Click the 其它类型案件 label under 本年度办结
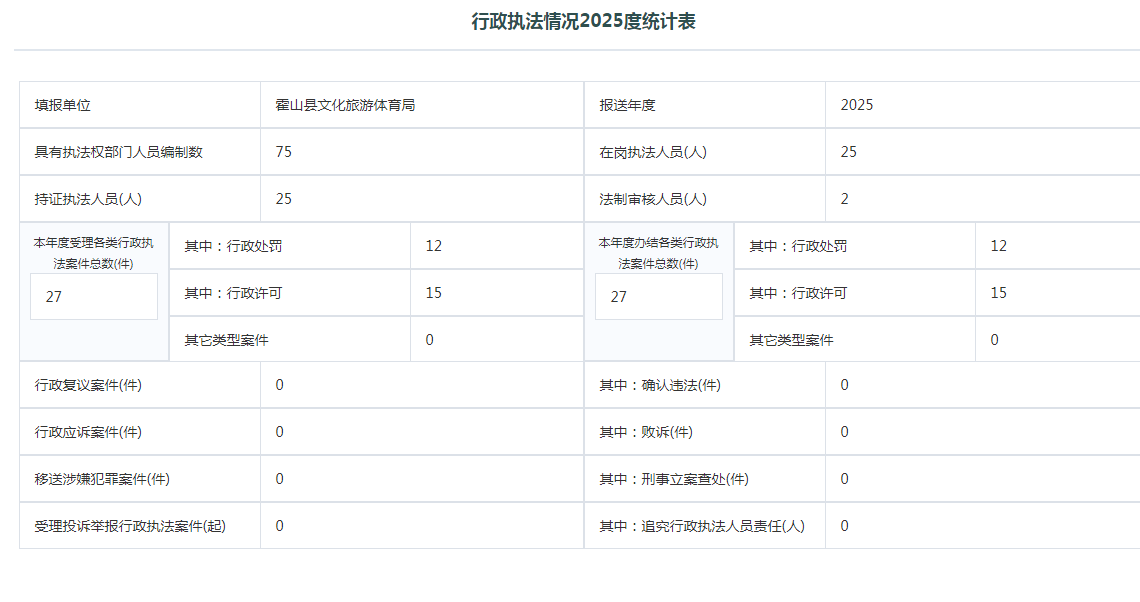1140x602 pixels. pos(791,340)
